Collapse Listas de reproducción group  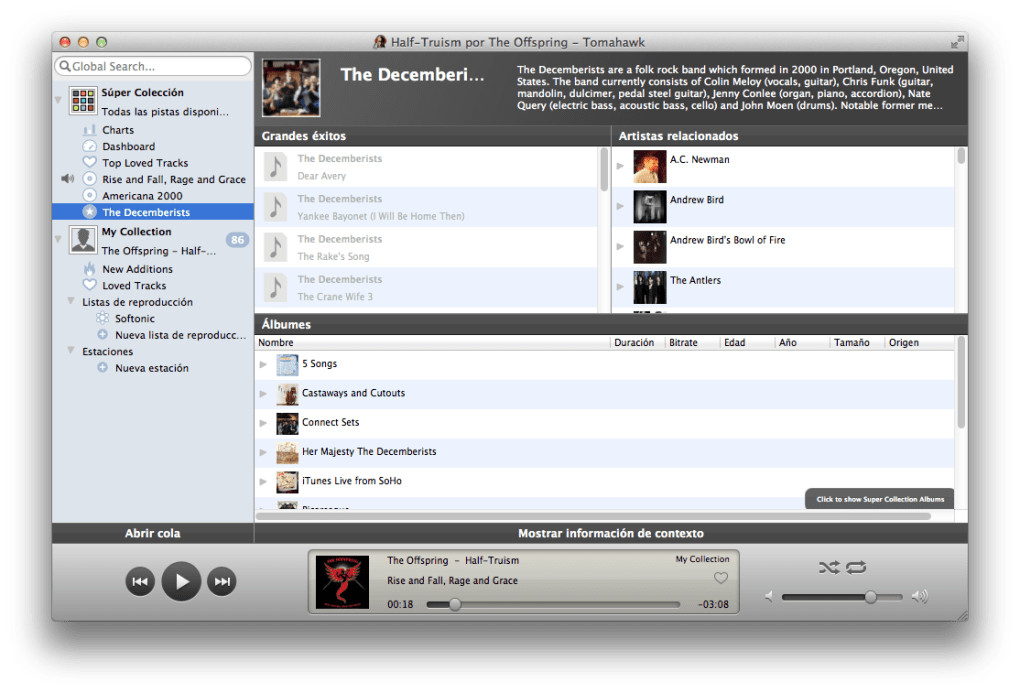pyautogui.click(x=71, y=301)
